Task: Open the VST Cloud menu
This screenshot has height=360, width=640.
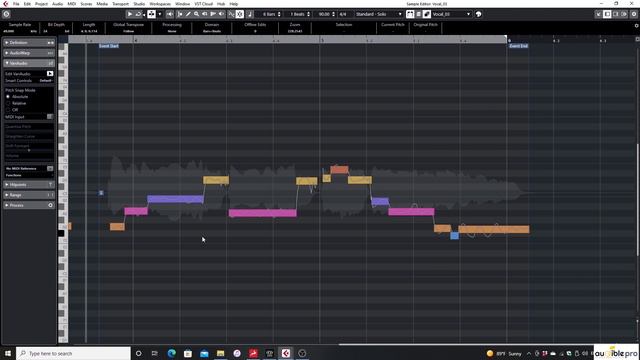Action: (x=204, y=4)
